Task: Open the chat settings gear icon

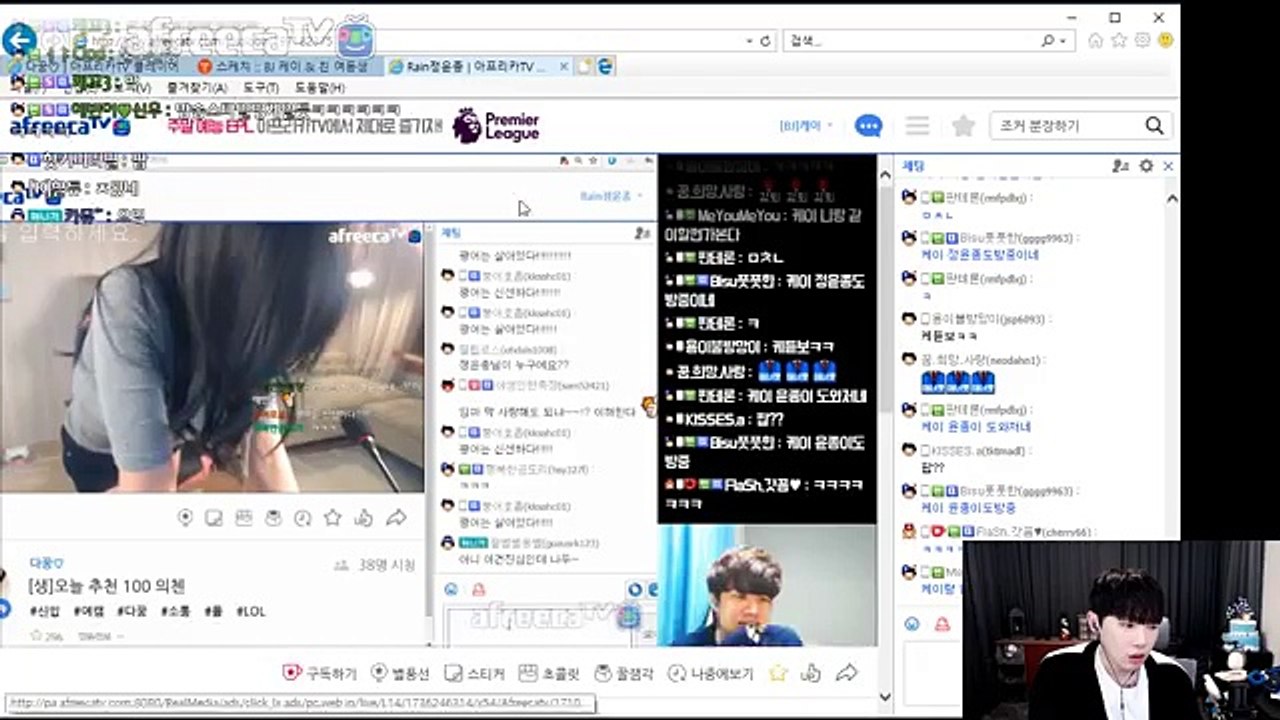Action: click(x=1146, y=166)
